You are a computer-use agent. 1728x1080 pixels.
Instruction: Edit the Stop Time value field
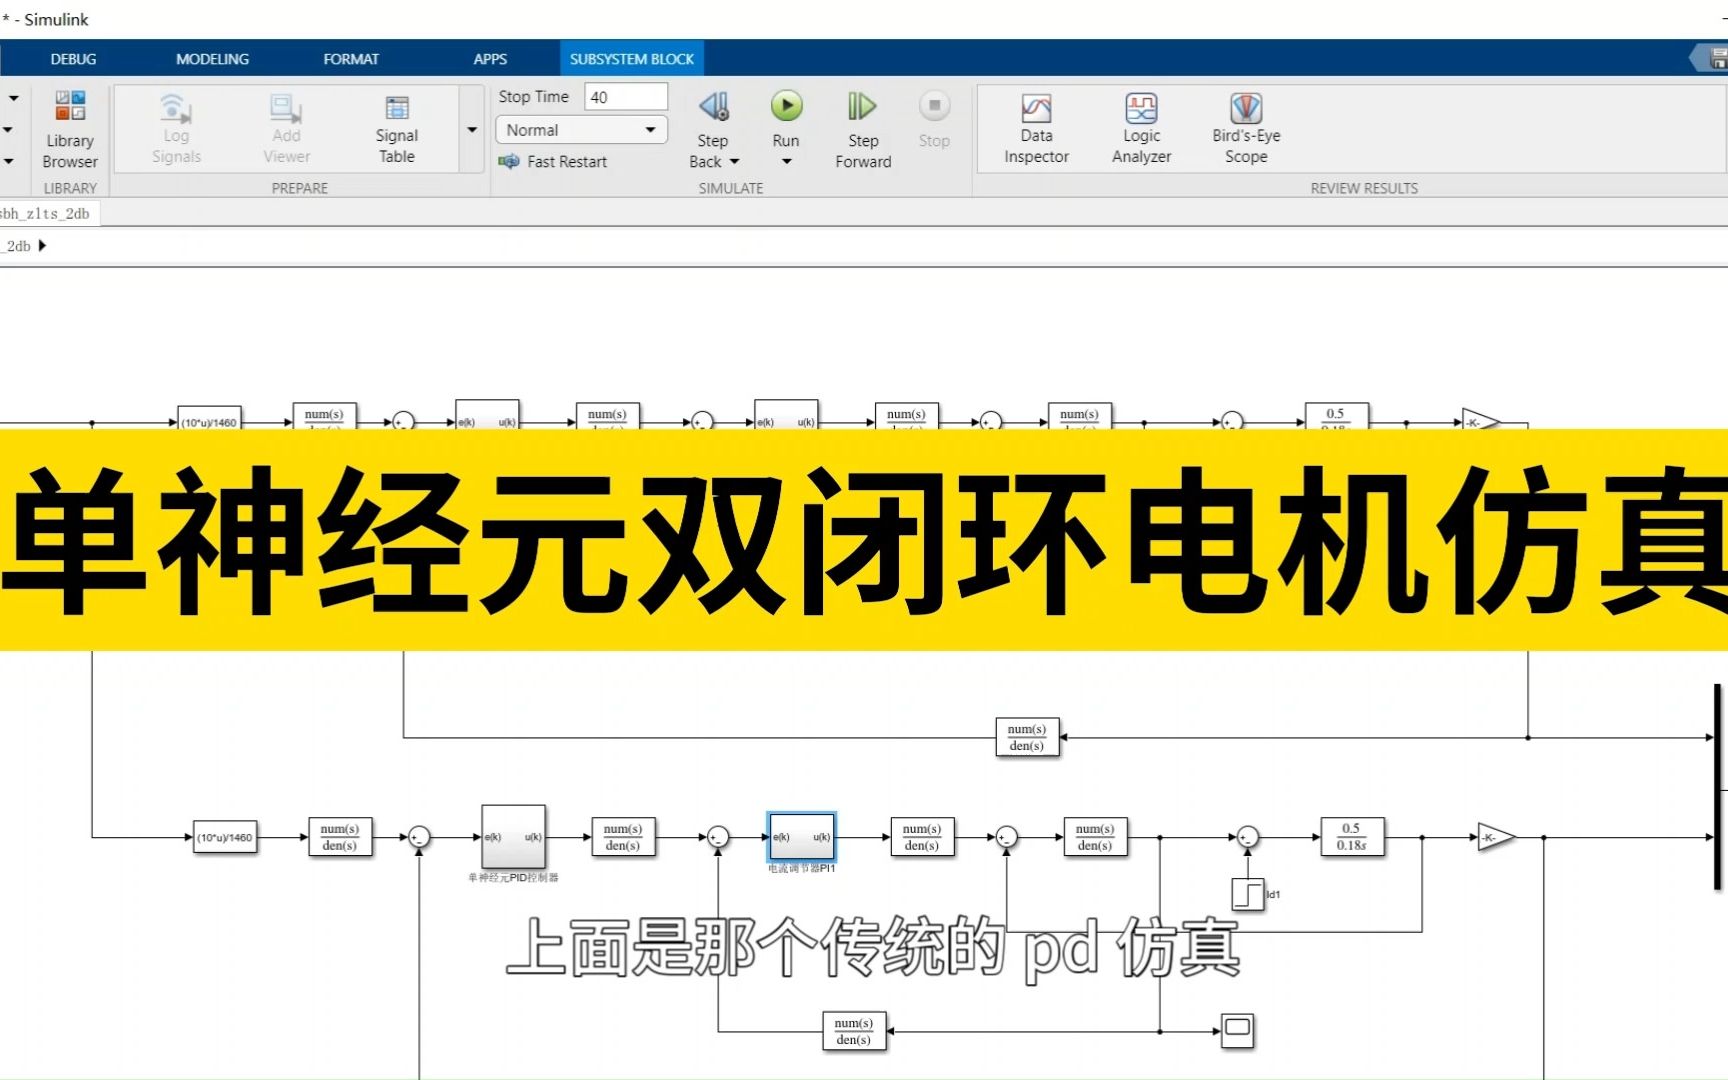tap(625, 96)
